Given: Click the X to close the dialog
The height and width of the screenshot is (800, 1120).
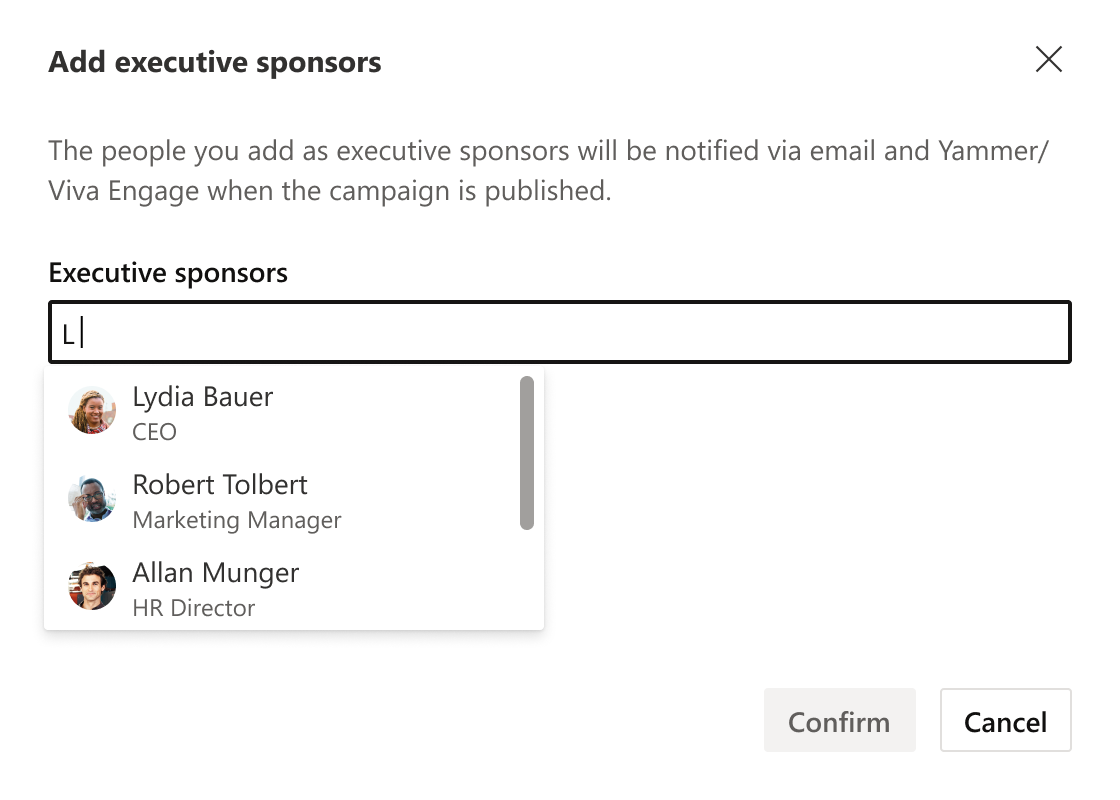Looking at the screenshot, I should pyautogui.click(x=1049, y=60).
